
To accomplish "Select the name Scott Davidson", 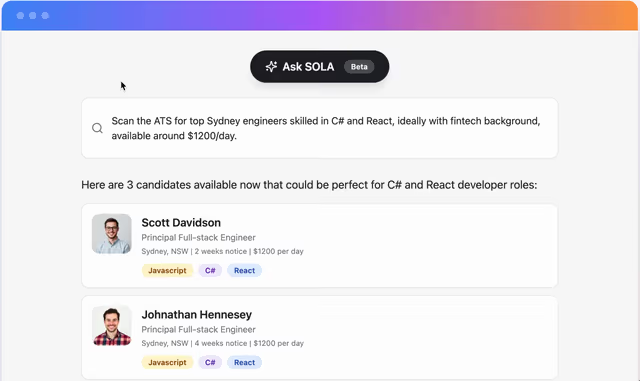I will 181,223.
